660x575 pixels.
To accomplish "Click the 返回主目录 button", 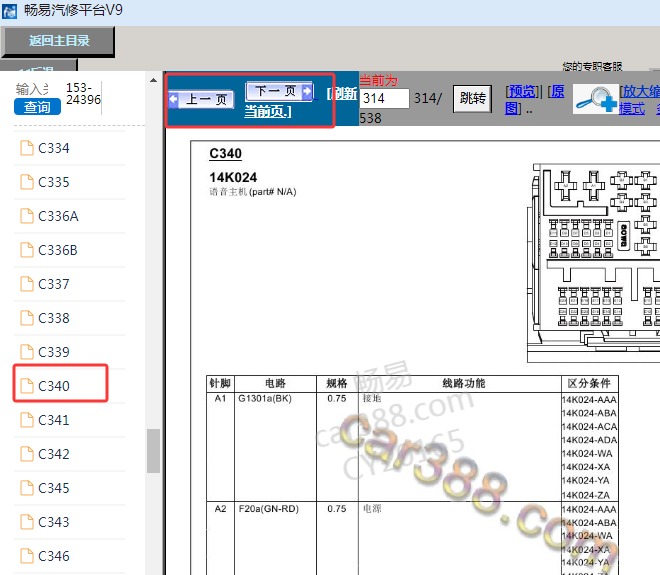I will coord(58,41).
